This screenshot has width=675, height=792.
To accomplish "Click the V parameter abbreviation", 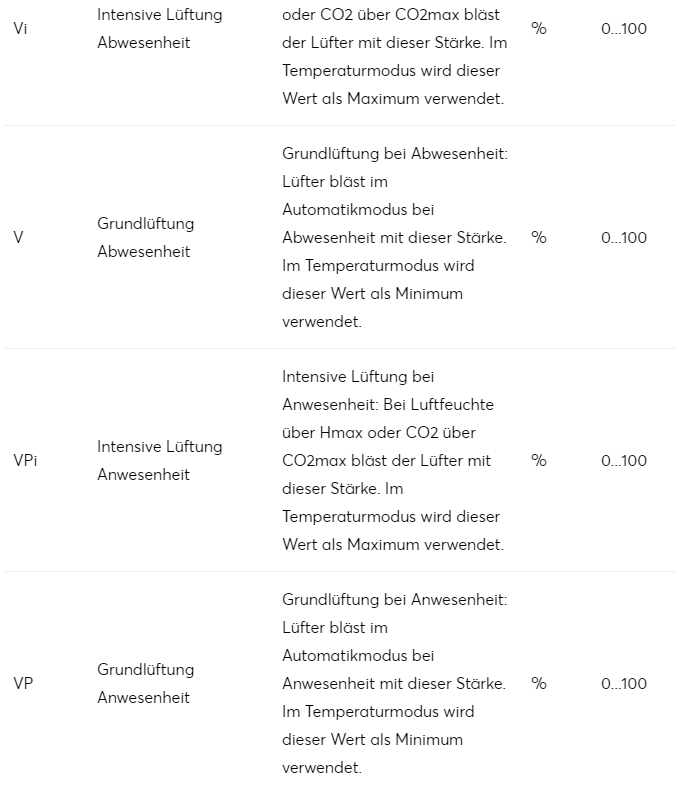I will point(19,238).
